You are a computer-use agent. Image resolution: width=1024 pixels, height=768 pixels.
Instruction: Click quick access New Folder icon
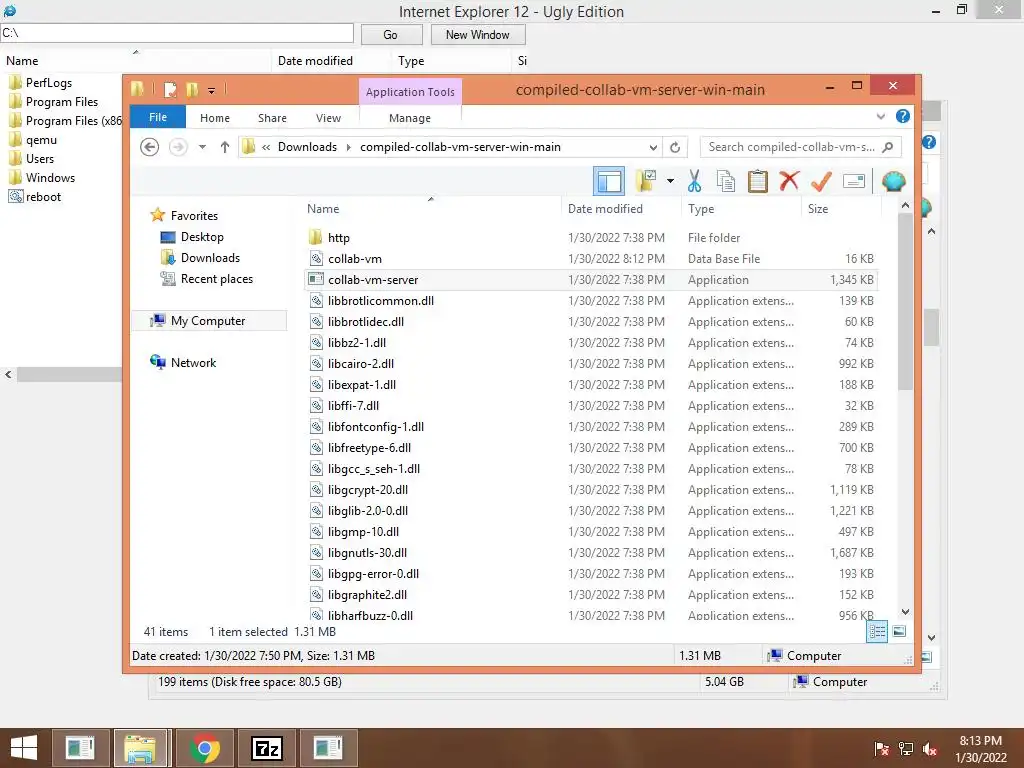(x=192, y=89)
